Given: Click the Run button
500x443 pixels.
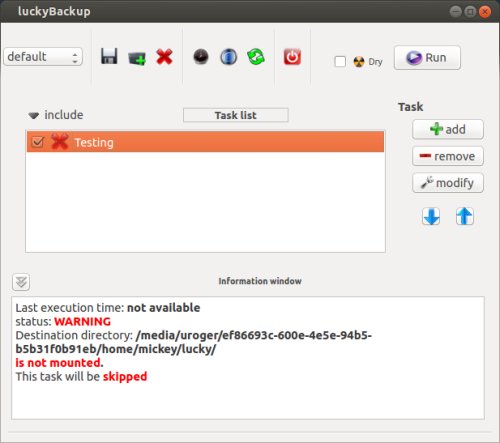Looking at the screenshot, I should tap(427, 58).
